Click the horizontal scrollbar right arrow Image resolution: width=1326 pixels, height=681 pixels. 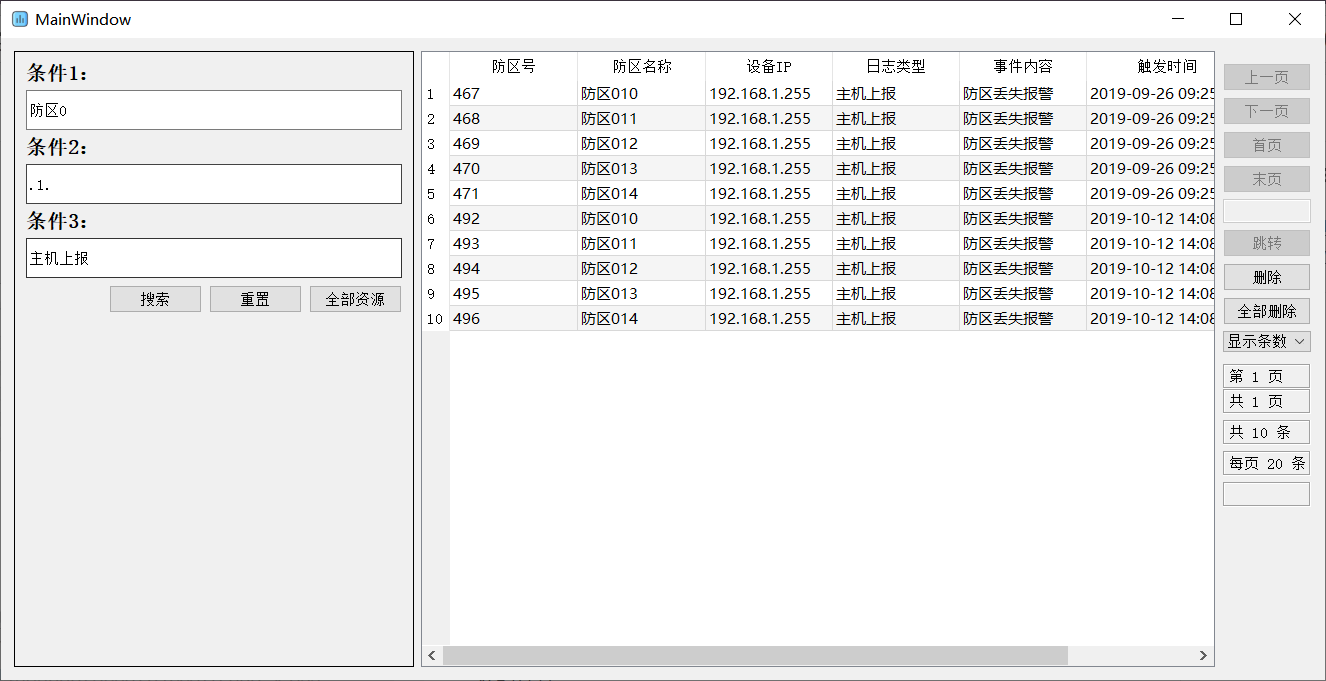1201,655
